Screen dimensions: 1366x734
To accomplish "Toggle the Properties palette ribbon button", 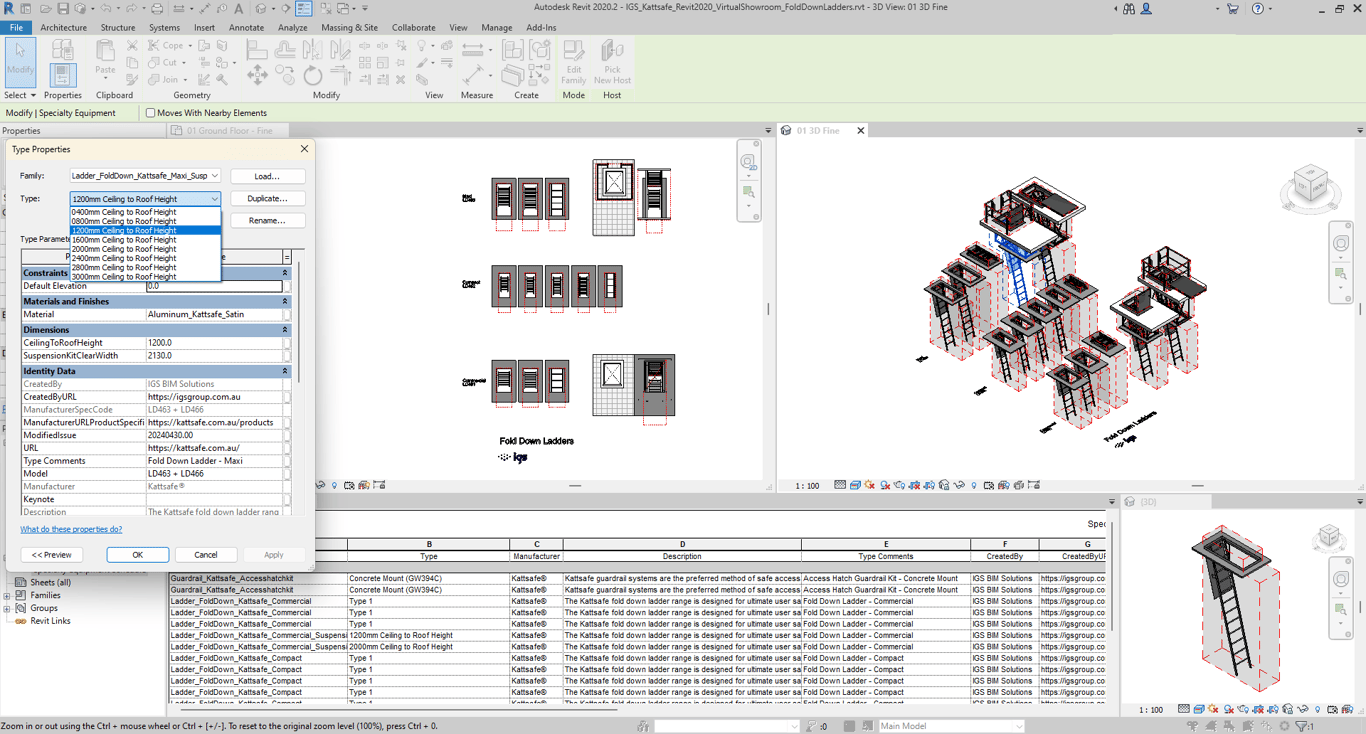I will pos(62,73).
